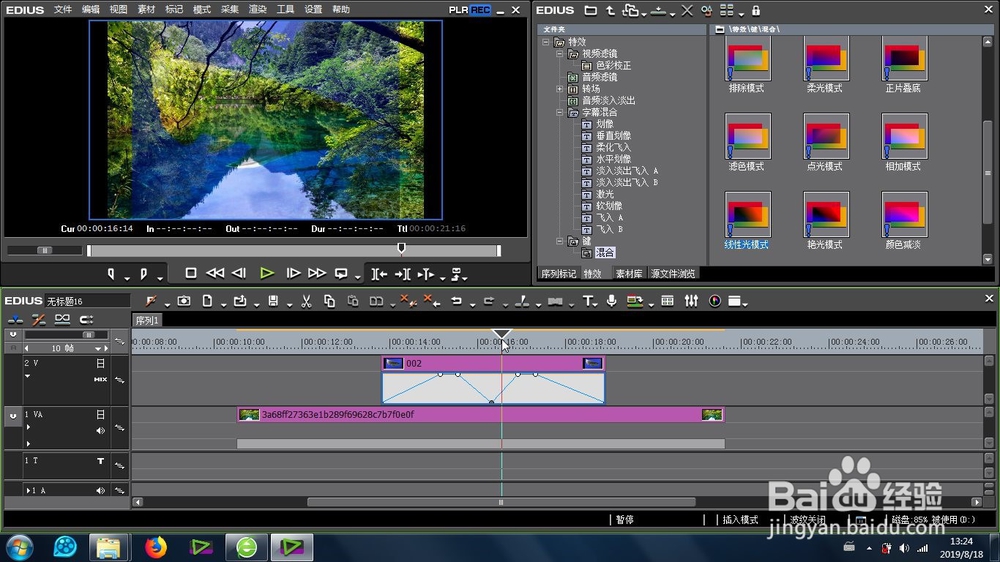This screenshot has height=562, width=1000.
Task: Open the 渲染 menu
Action: pos(257,10)
